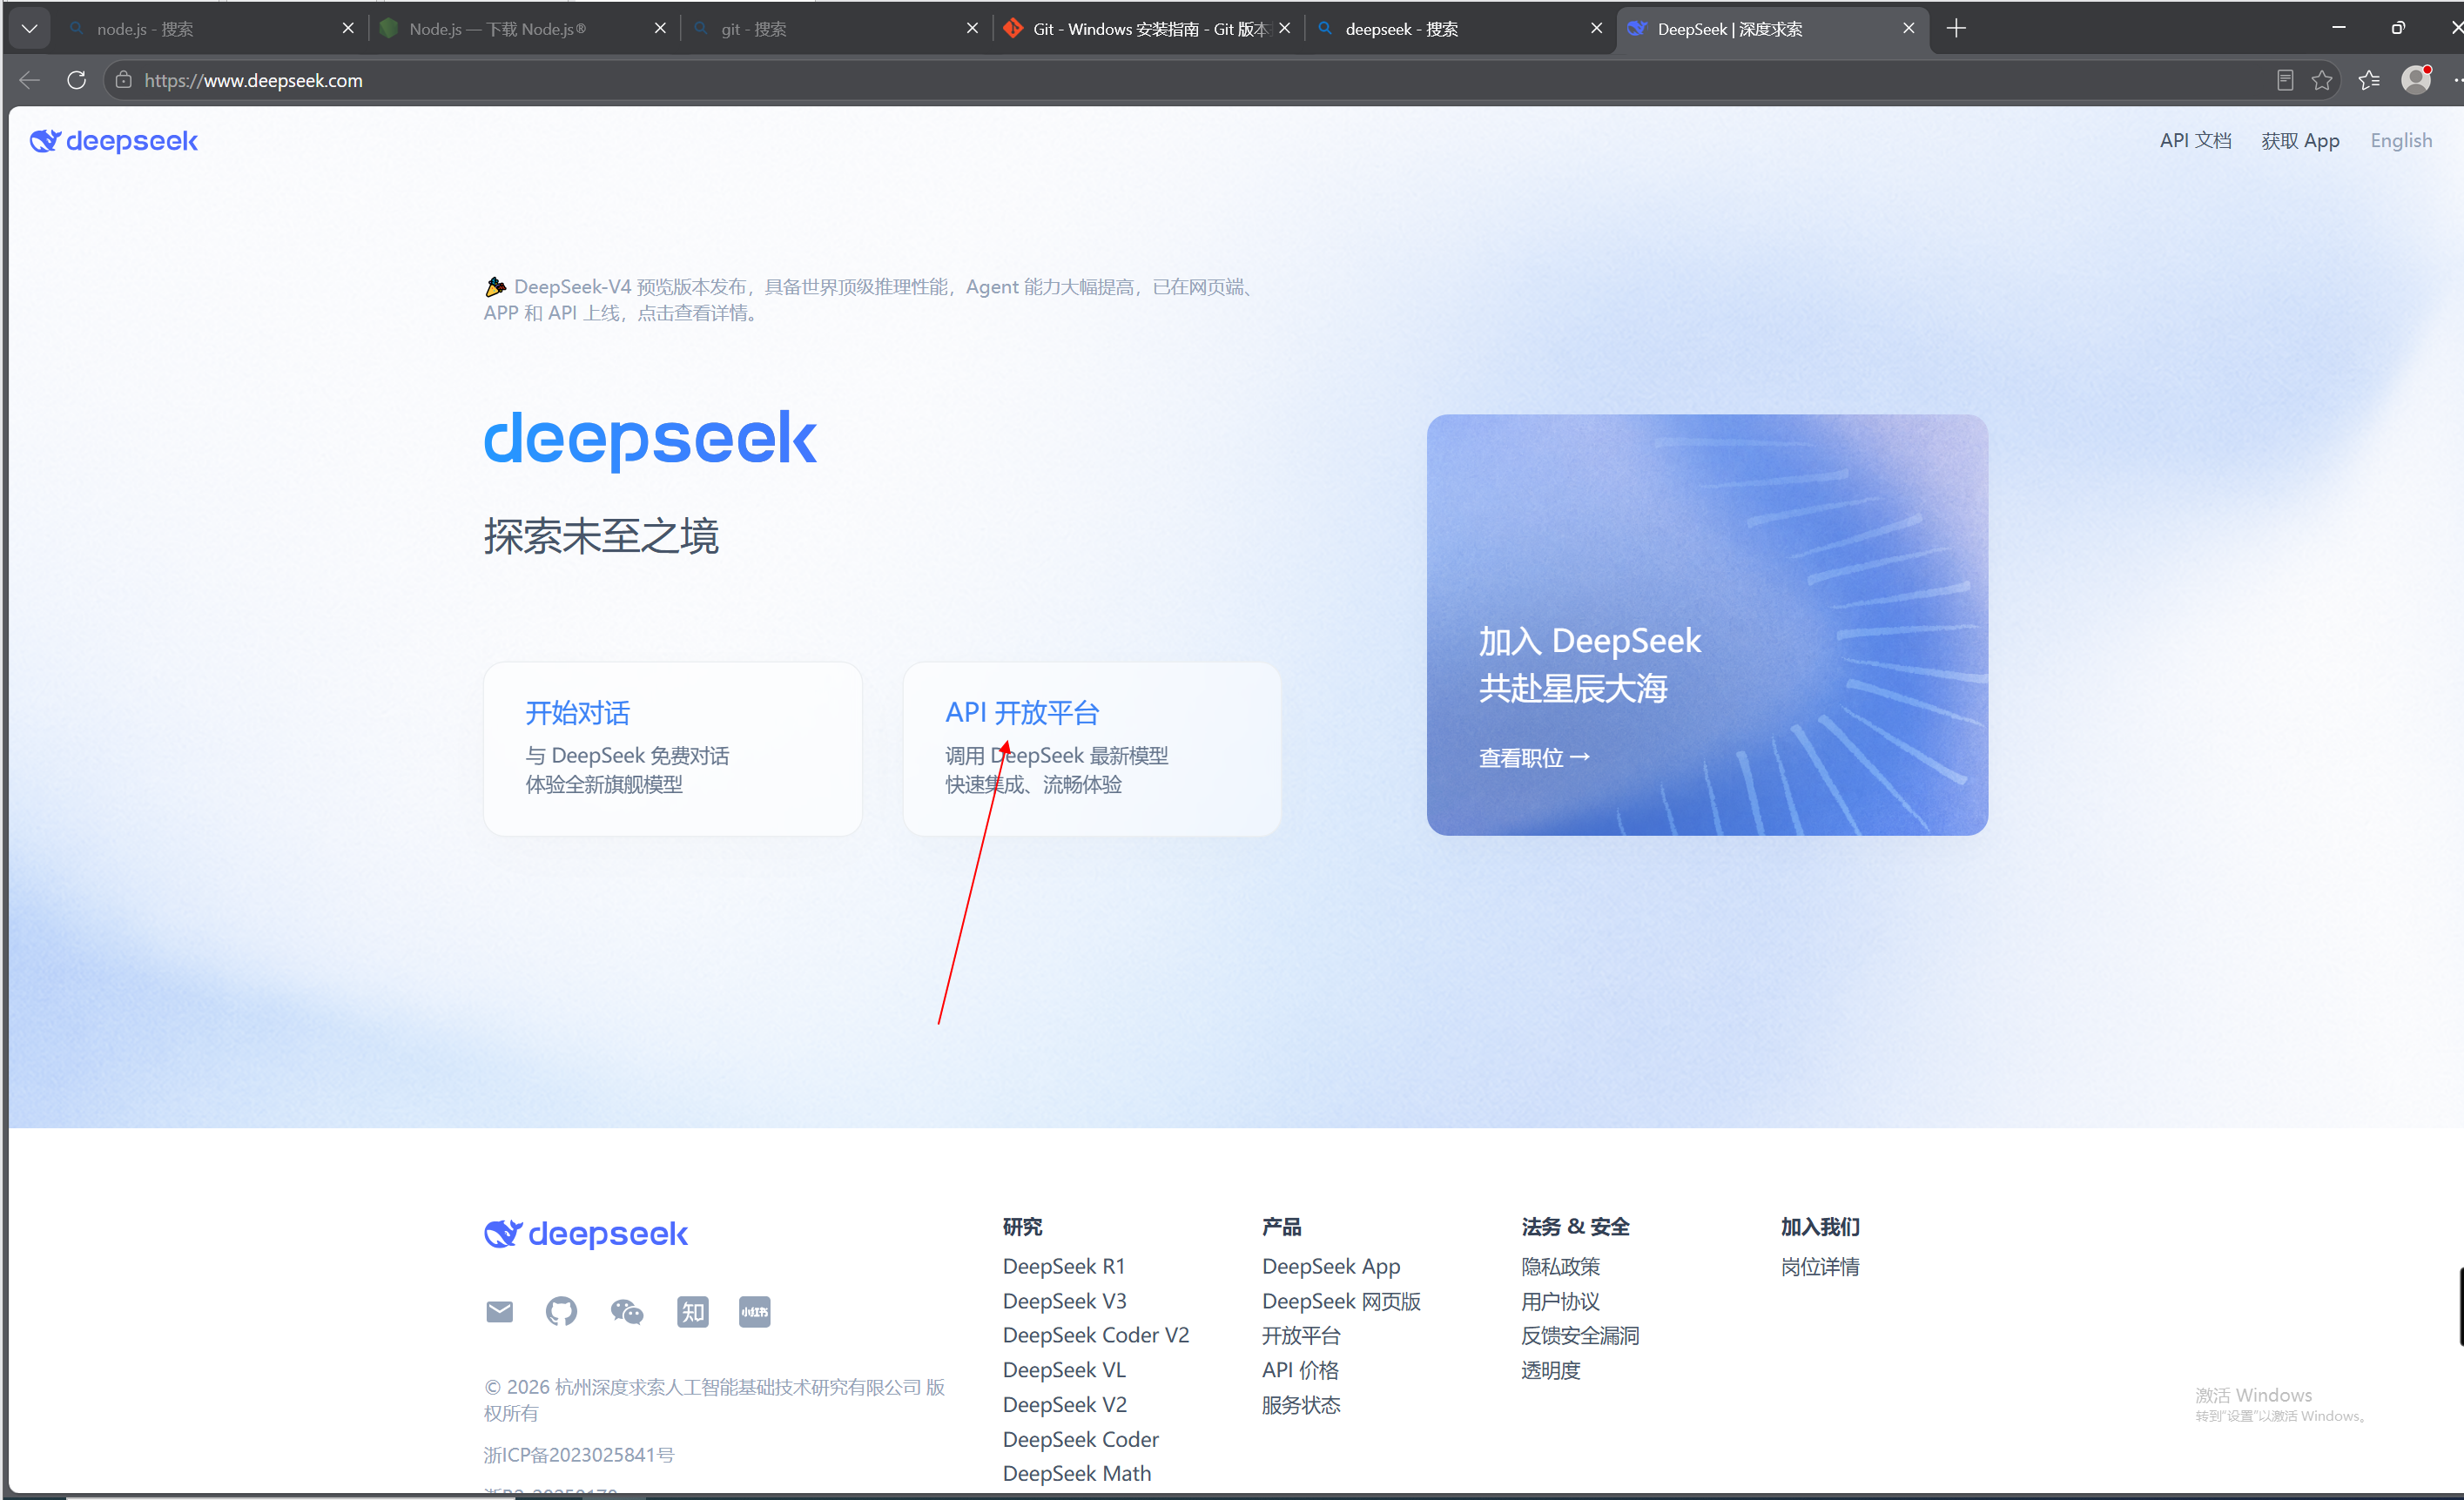Switch to the Git - Windows 安装指南 tab
This screenshot has width=2464, height=1500.
(1146, 29)
